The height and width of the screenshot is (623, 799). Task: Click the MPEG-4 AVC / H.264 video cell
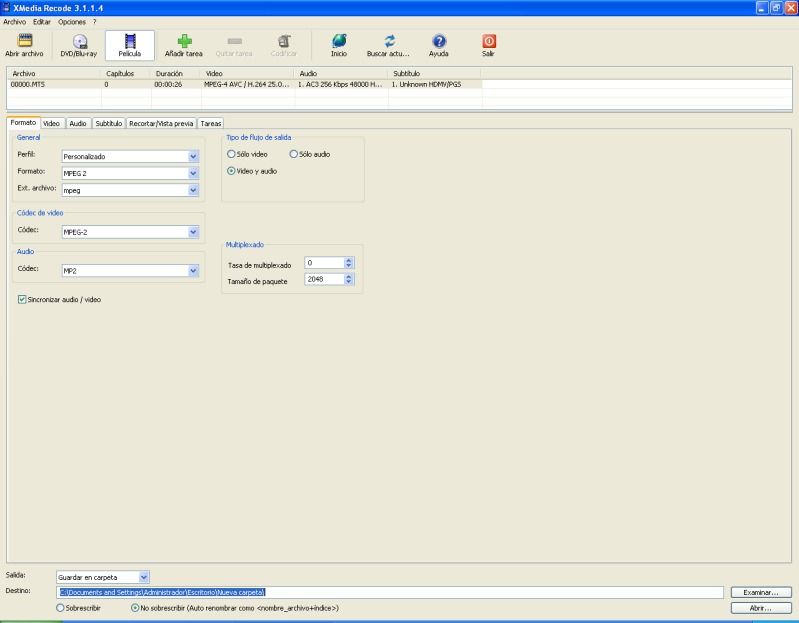(247, 85)
